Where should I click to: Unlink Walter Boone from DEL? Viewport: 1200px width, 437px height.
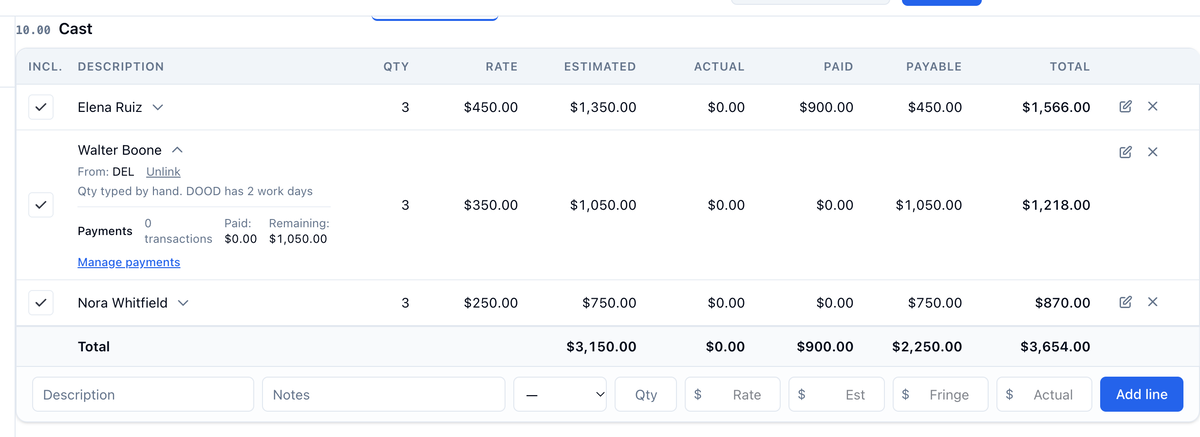(163, 172)
